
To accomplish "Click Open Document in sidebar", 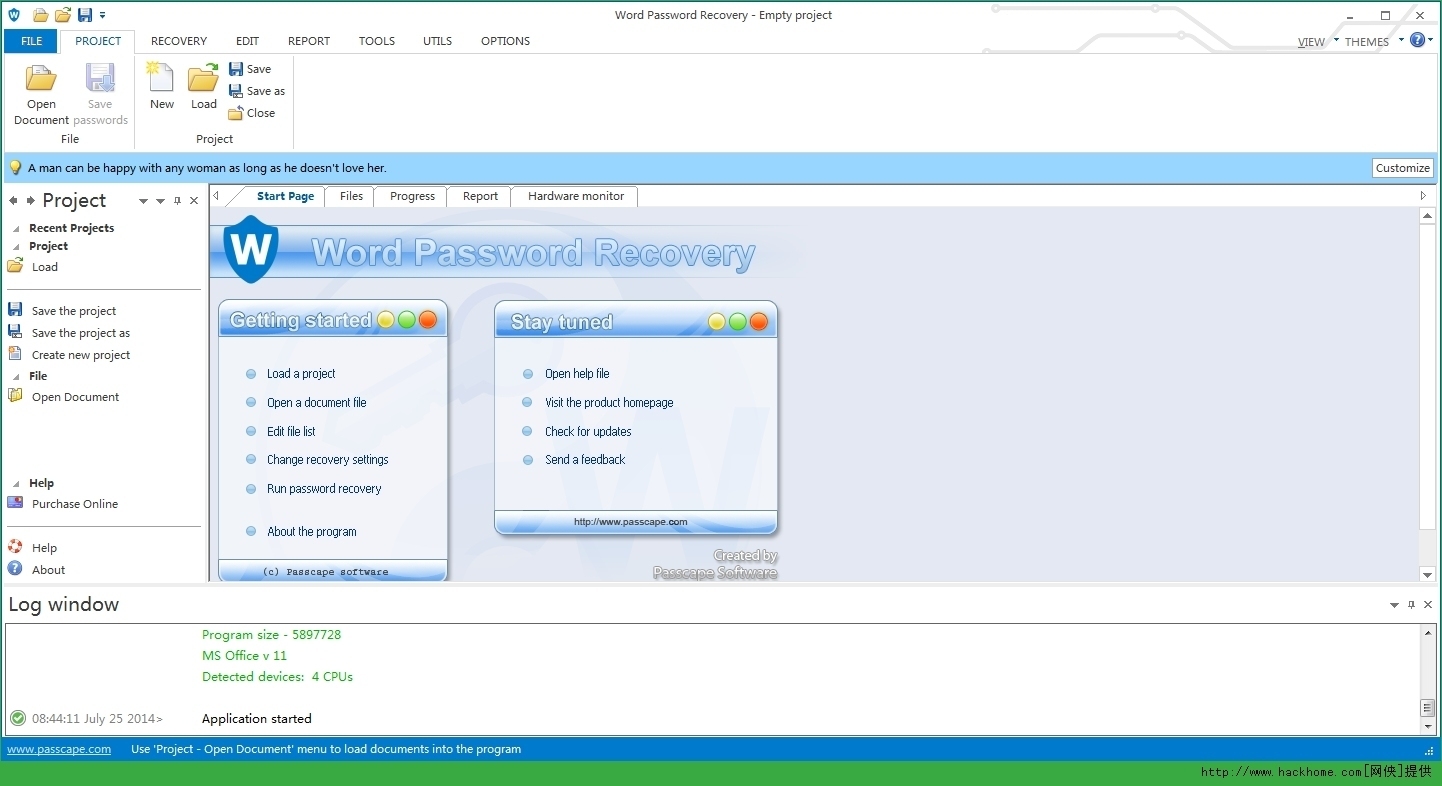I will 64,397.
